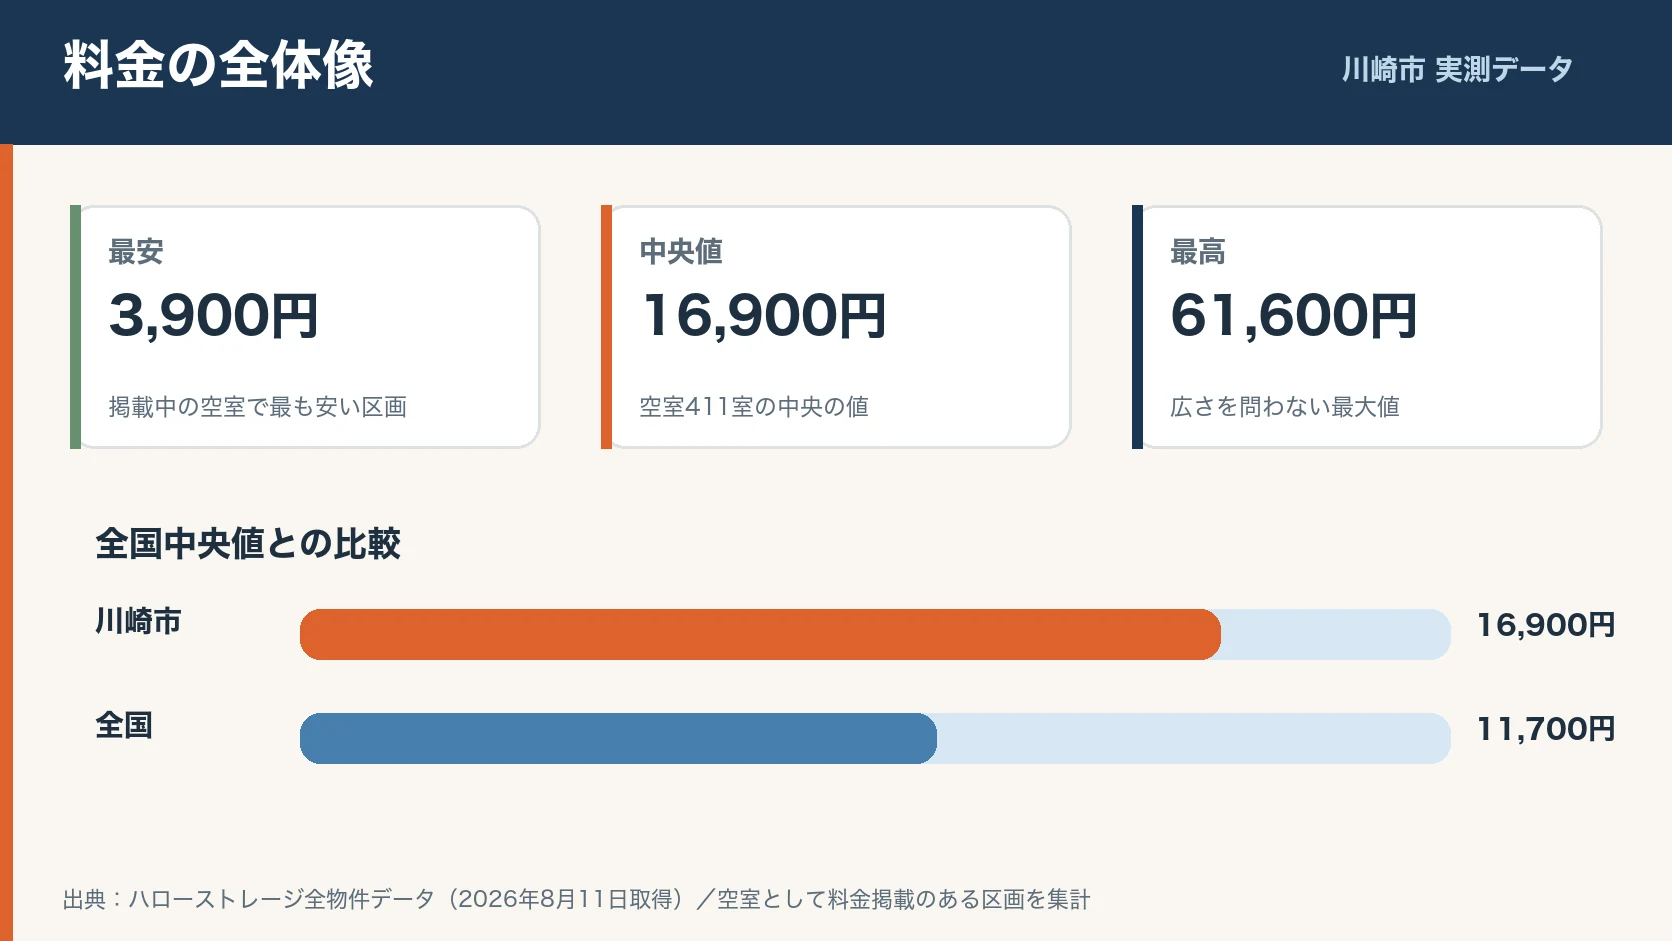The image size is (1672, 941).
Task: Select the 3,900円 lowest price value
Action: pos(213,315)
